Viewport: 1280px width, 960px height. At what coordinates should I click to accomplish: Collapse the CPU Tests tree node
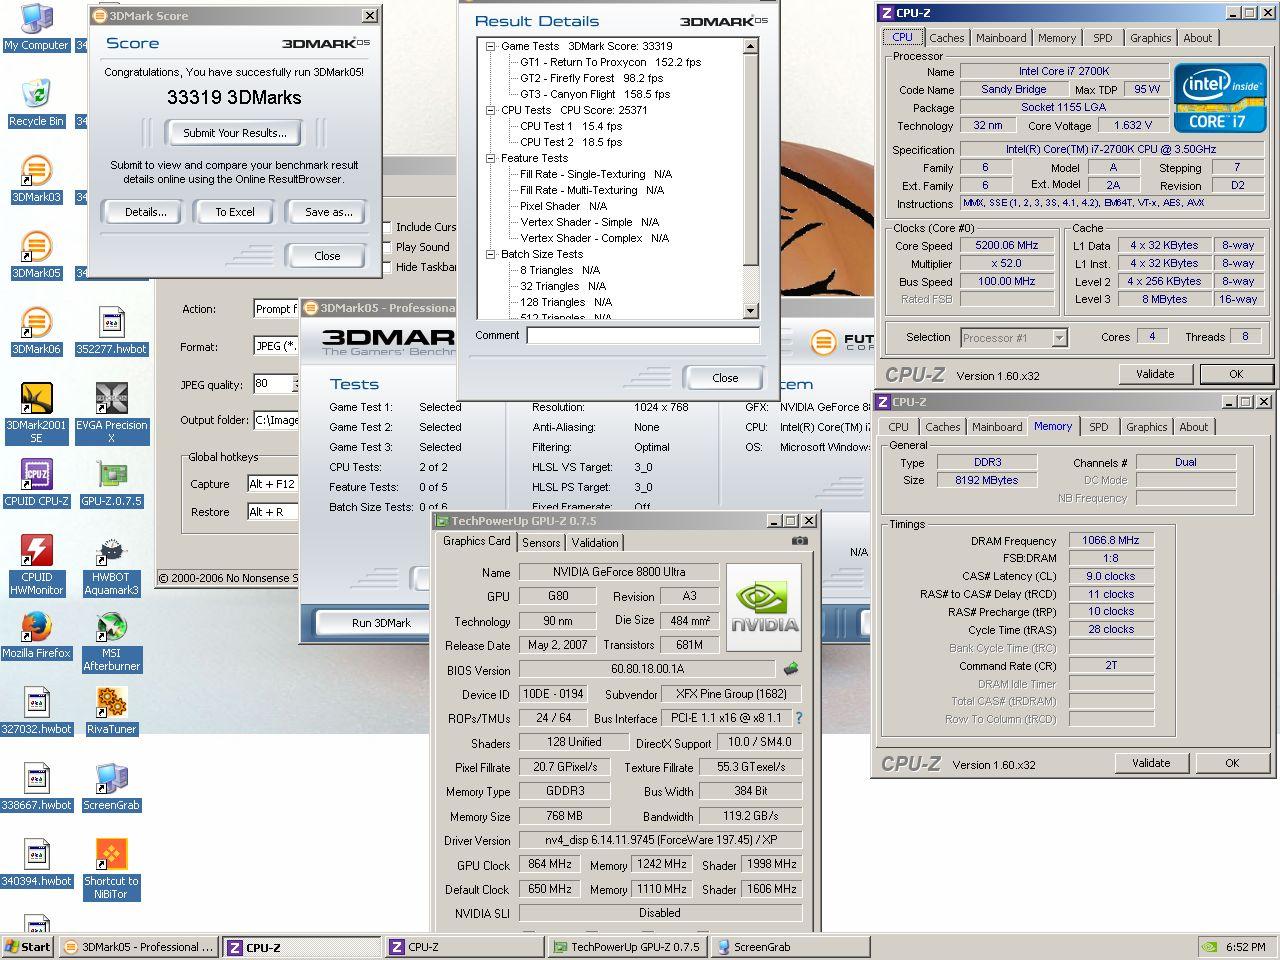491,110
